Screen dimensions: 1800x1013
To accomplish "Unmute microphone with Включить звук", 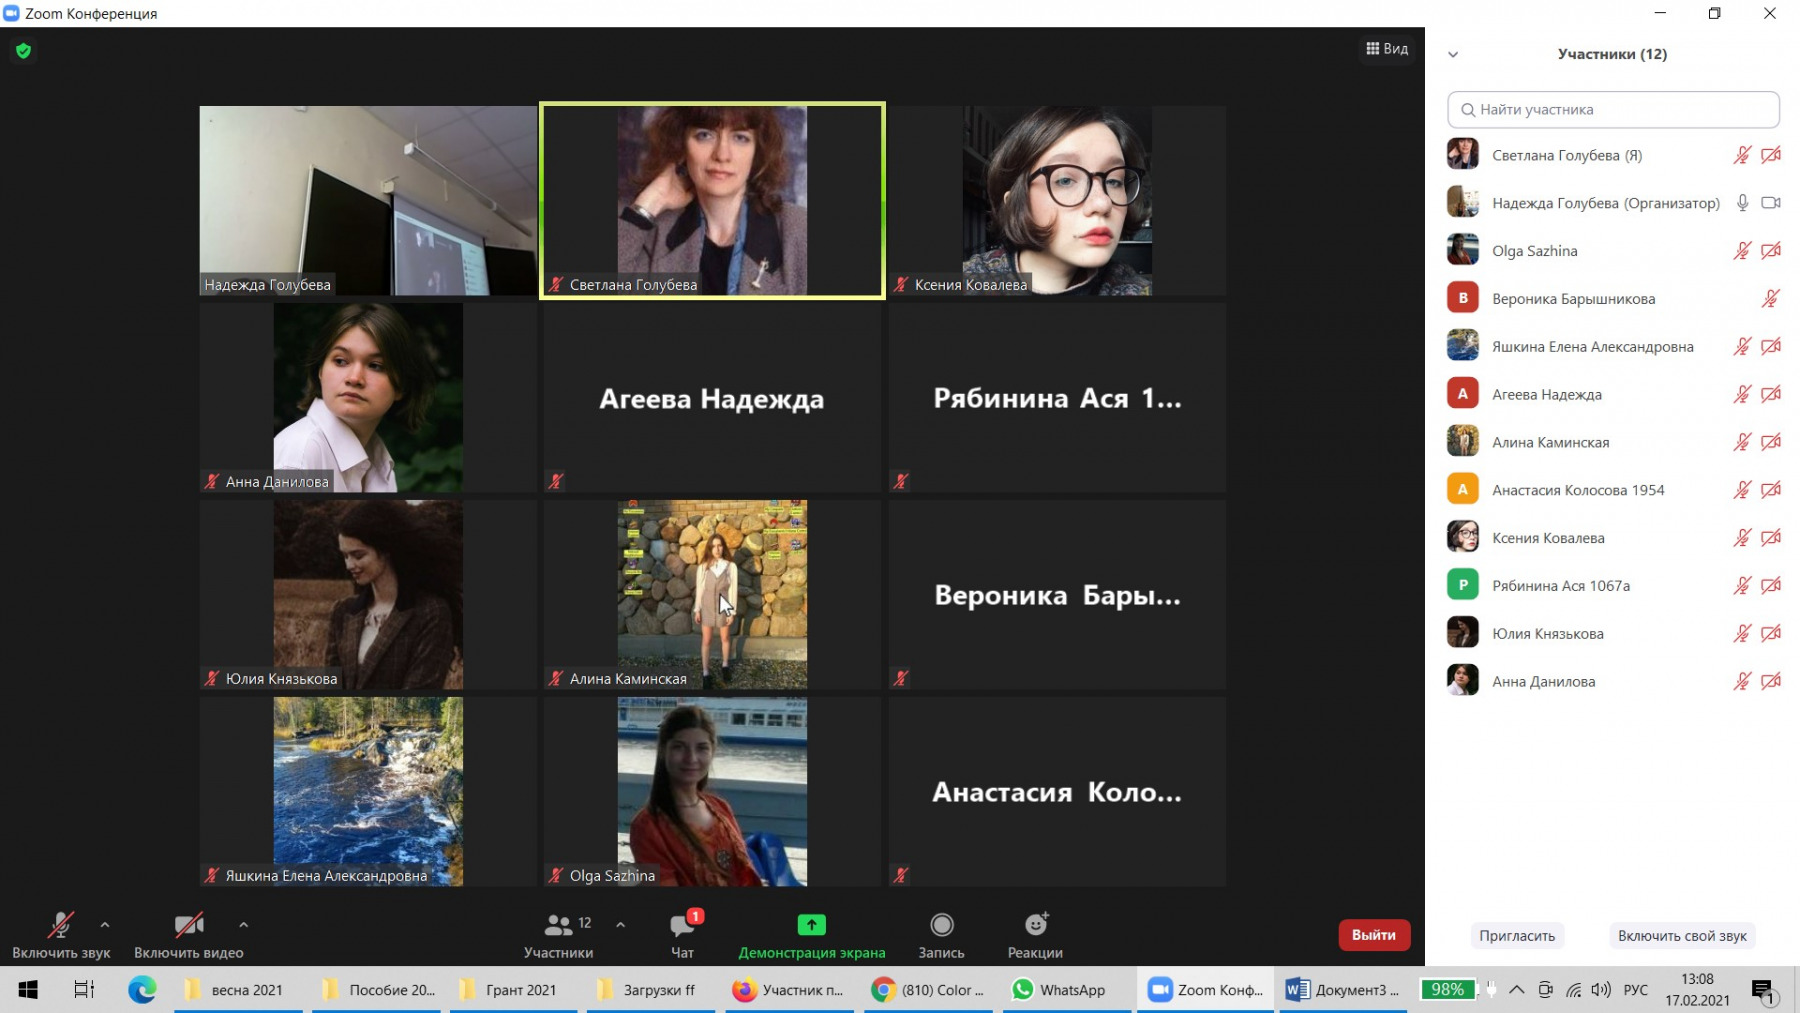I will 61,926.
